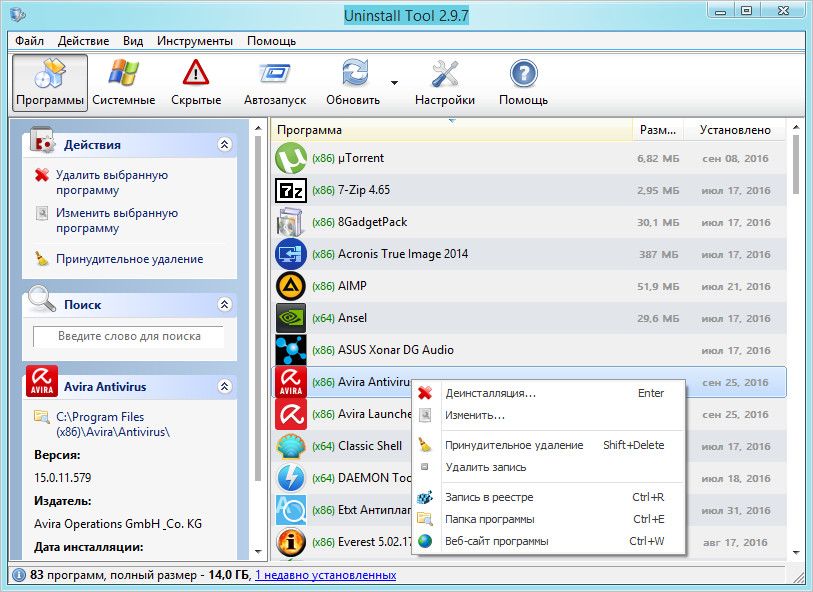
Task: Open the Инструменты menu
Action: [x=194, y=41]
